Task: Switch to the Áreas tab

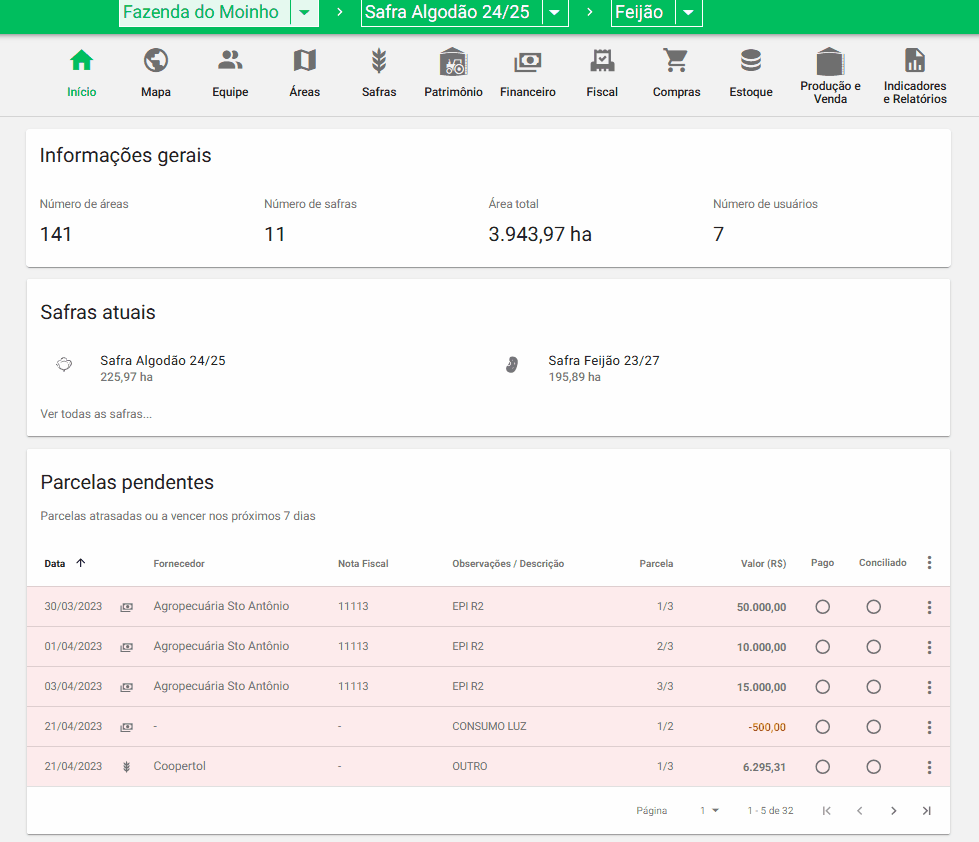Action: [x=304, y=73]
